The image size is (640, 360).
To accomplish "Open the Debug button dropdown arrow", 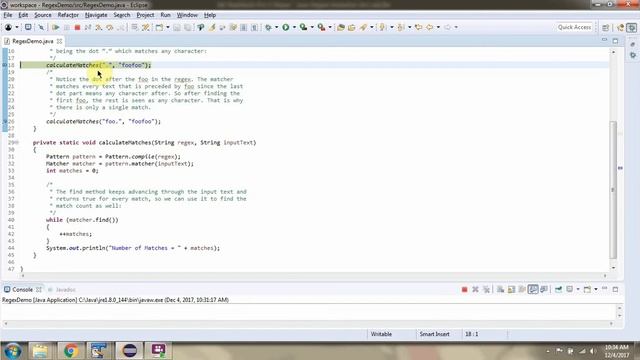I will click(x=276, y=27).
